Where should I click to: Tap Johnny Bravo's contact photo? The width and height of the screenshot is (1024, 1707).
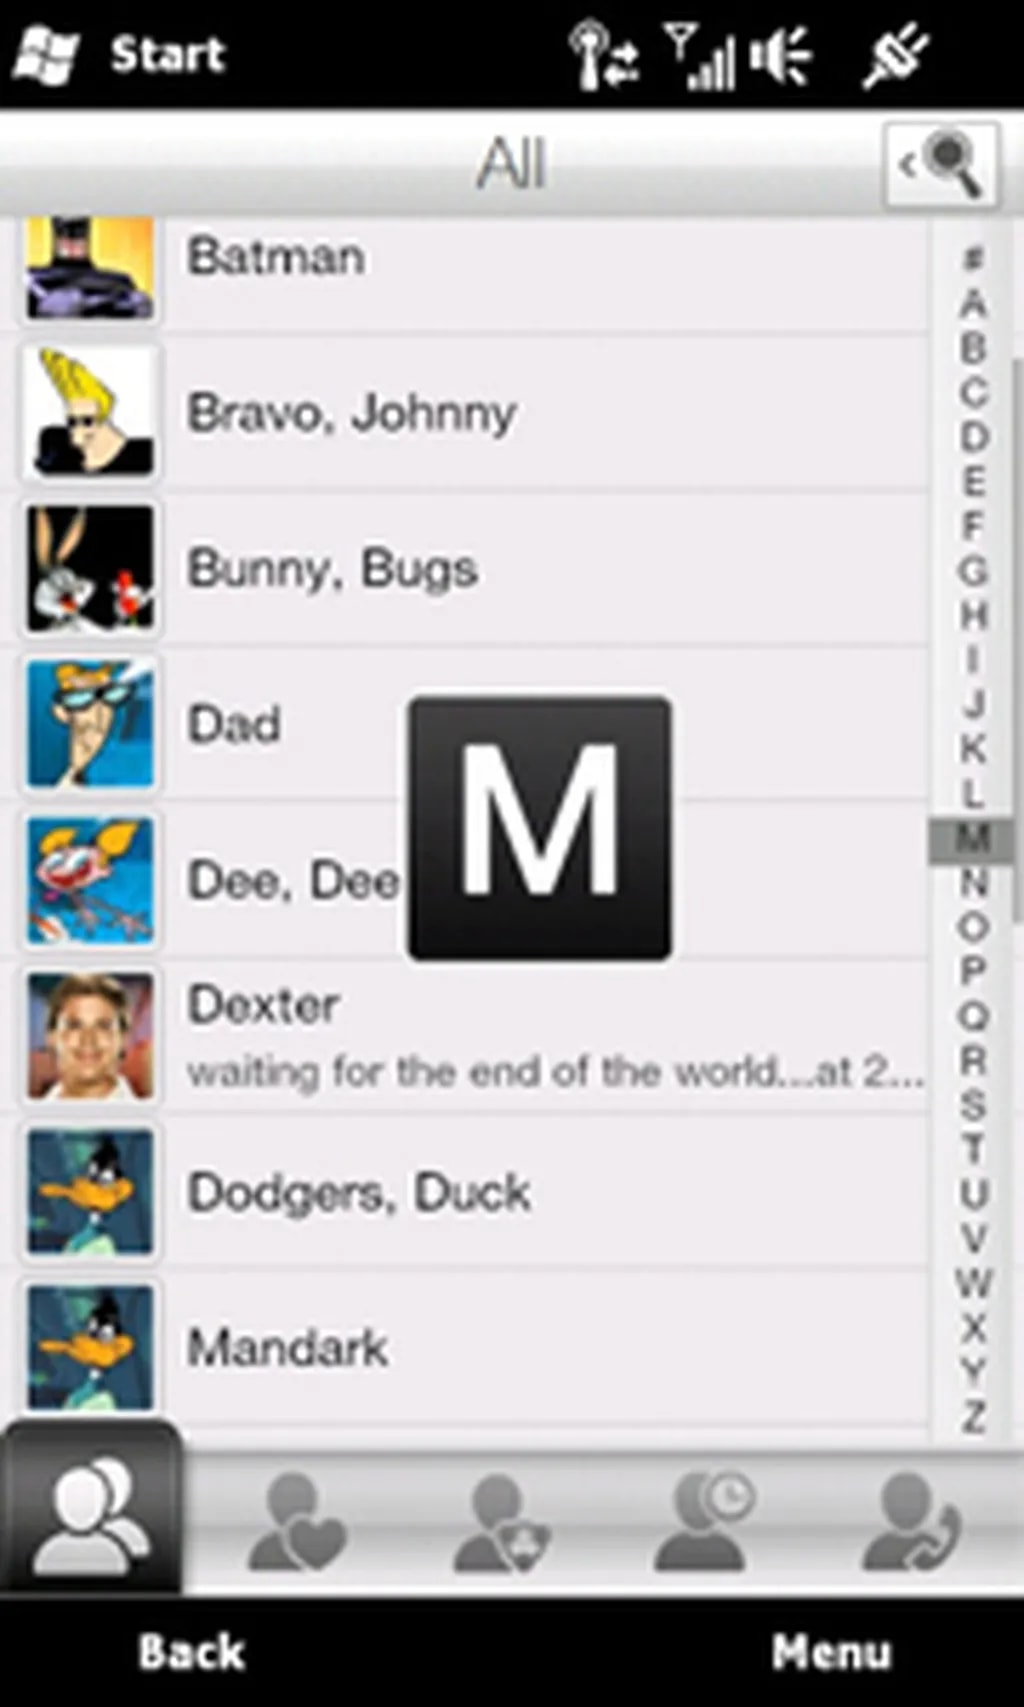tap(90, 412)
